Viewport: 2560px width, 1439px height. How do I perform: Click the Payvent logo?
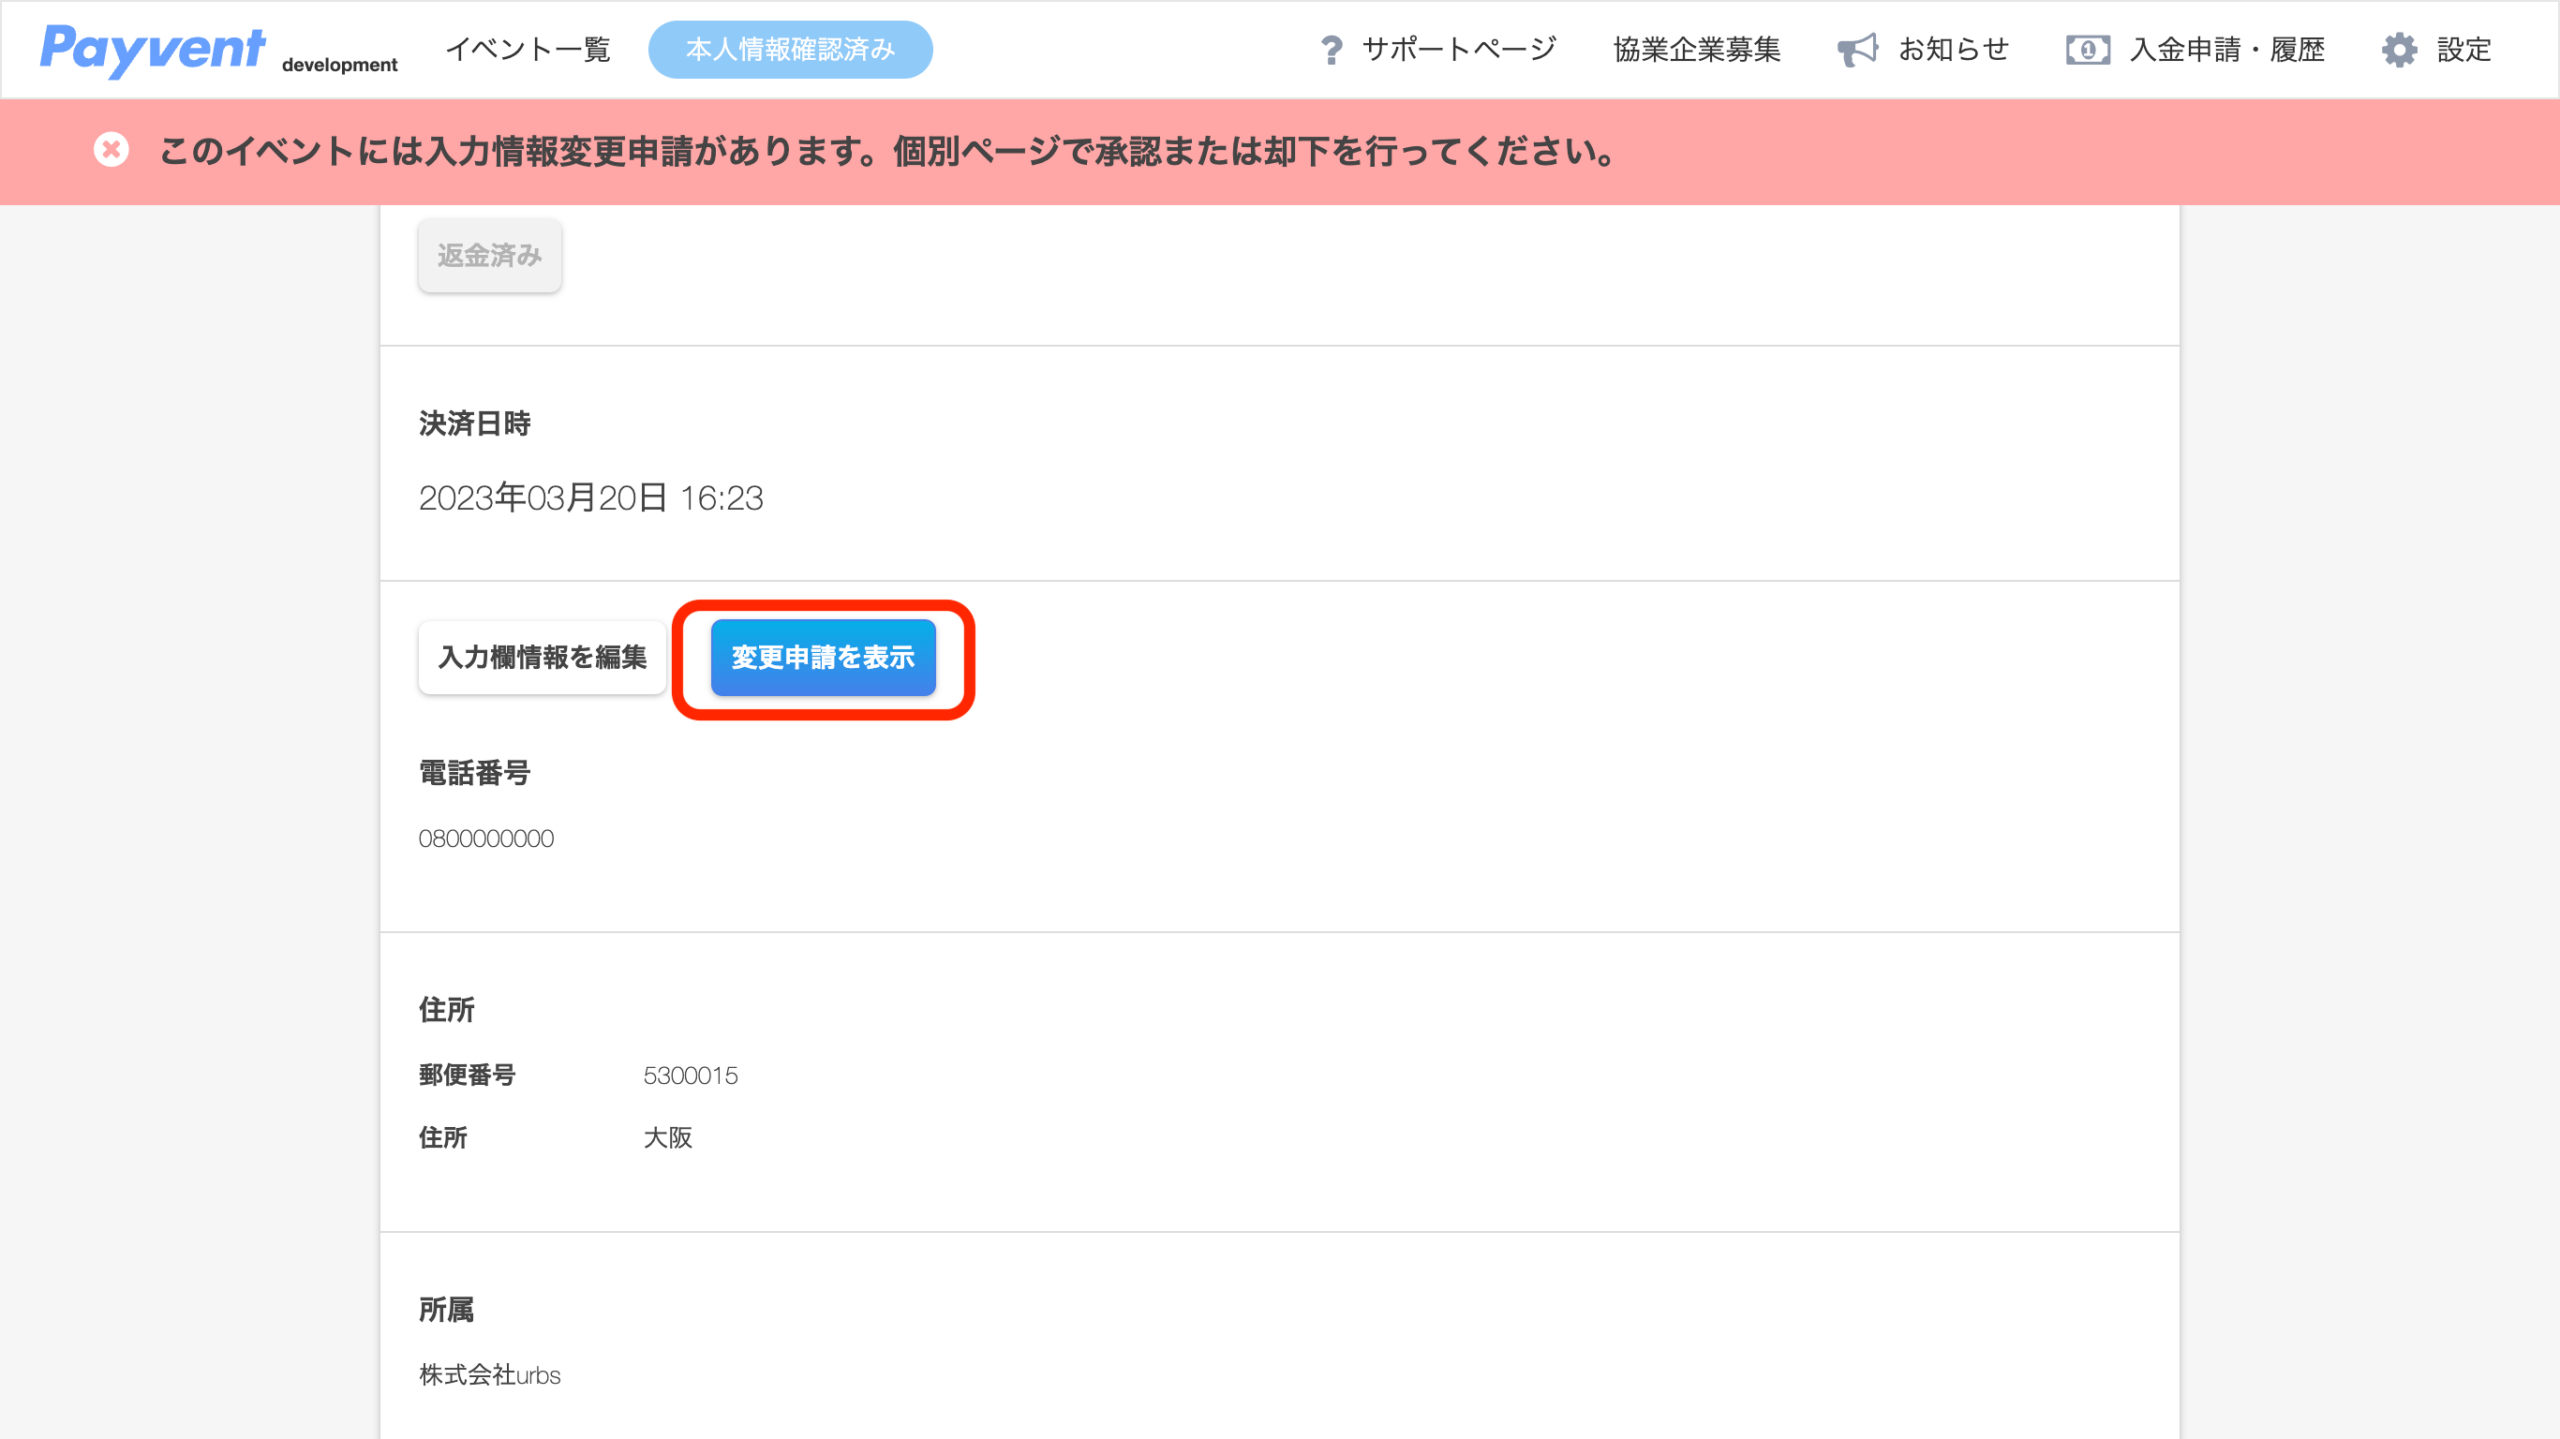point(153,49)
